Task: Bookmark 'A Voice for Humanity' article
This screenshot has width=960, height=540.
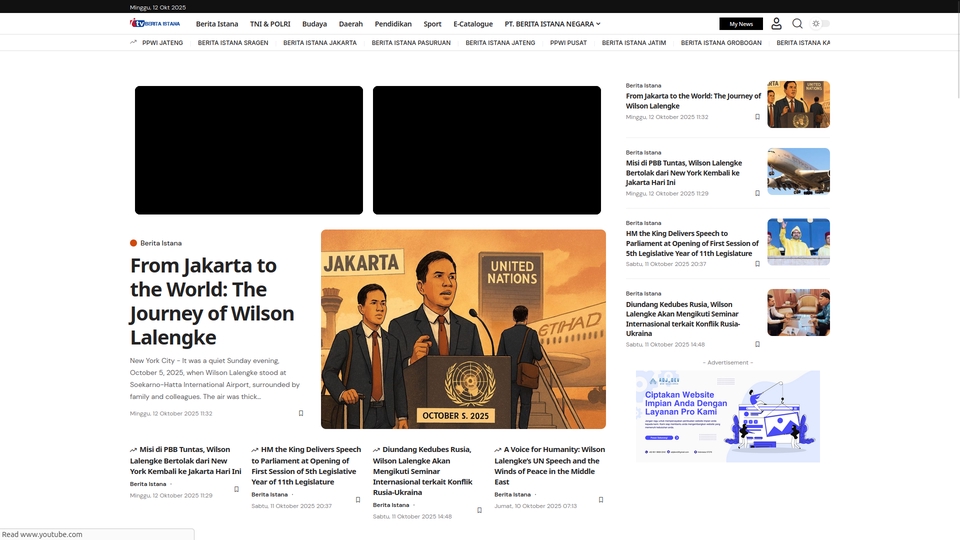Action: (601, 500)
